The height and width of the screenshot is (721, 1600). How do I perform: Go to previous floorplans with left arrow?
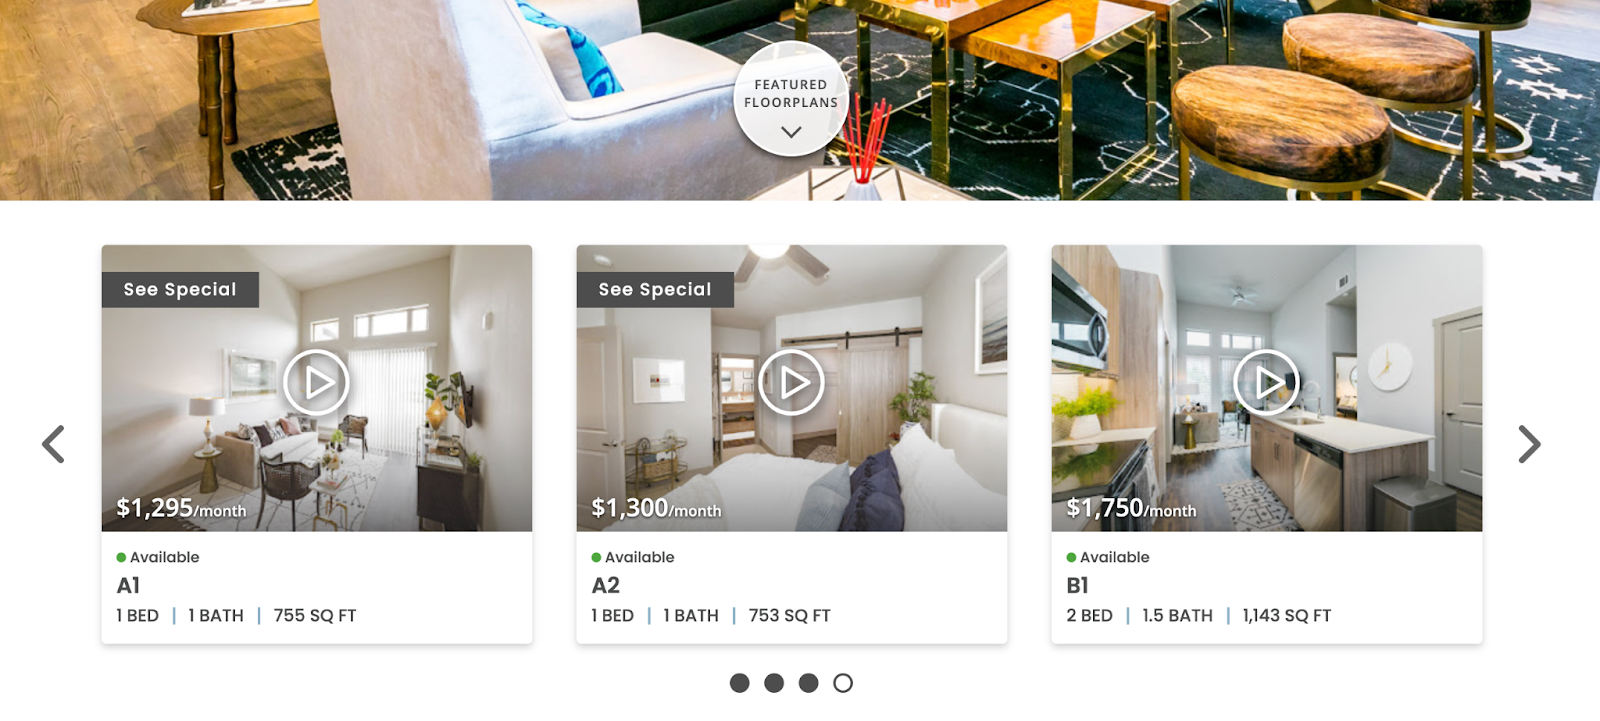click(x=53, y=444)
